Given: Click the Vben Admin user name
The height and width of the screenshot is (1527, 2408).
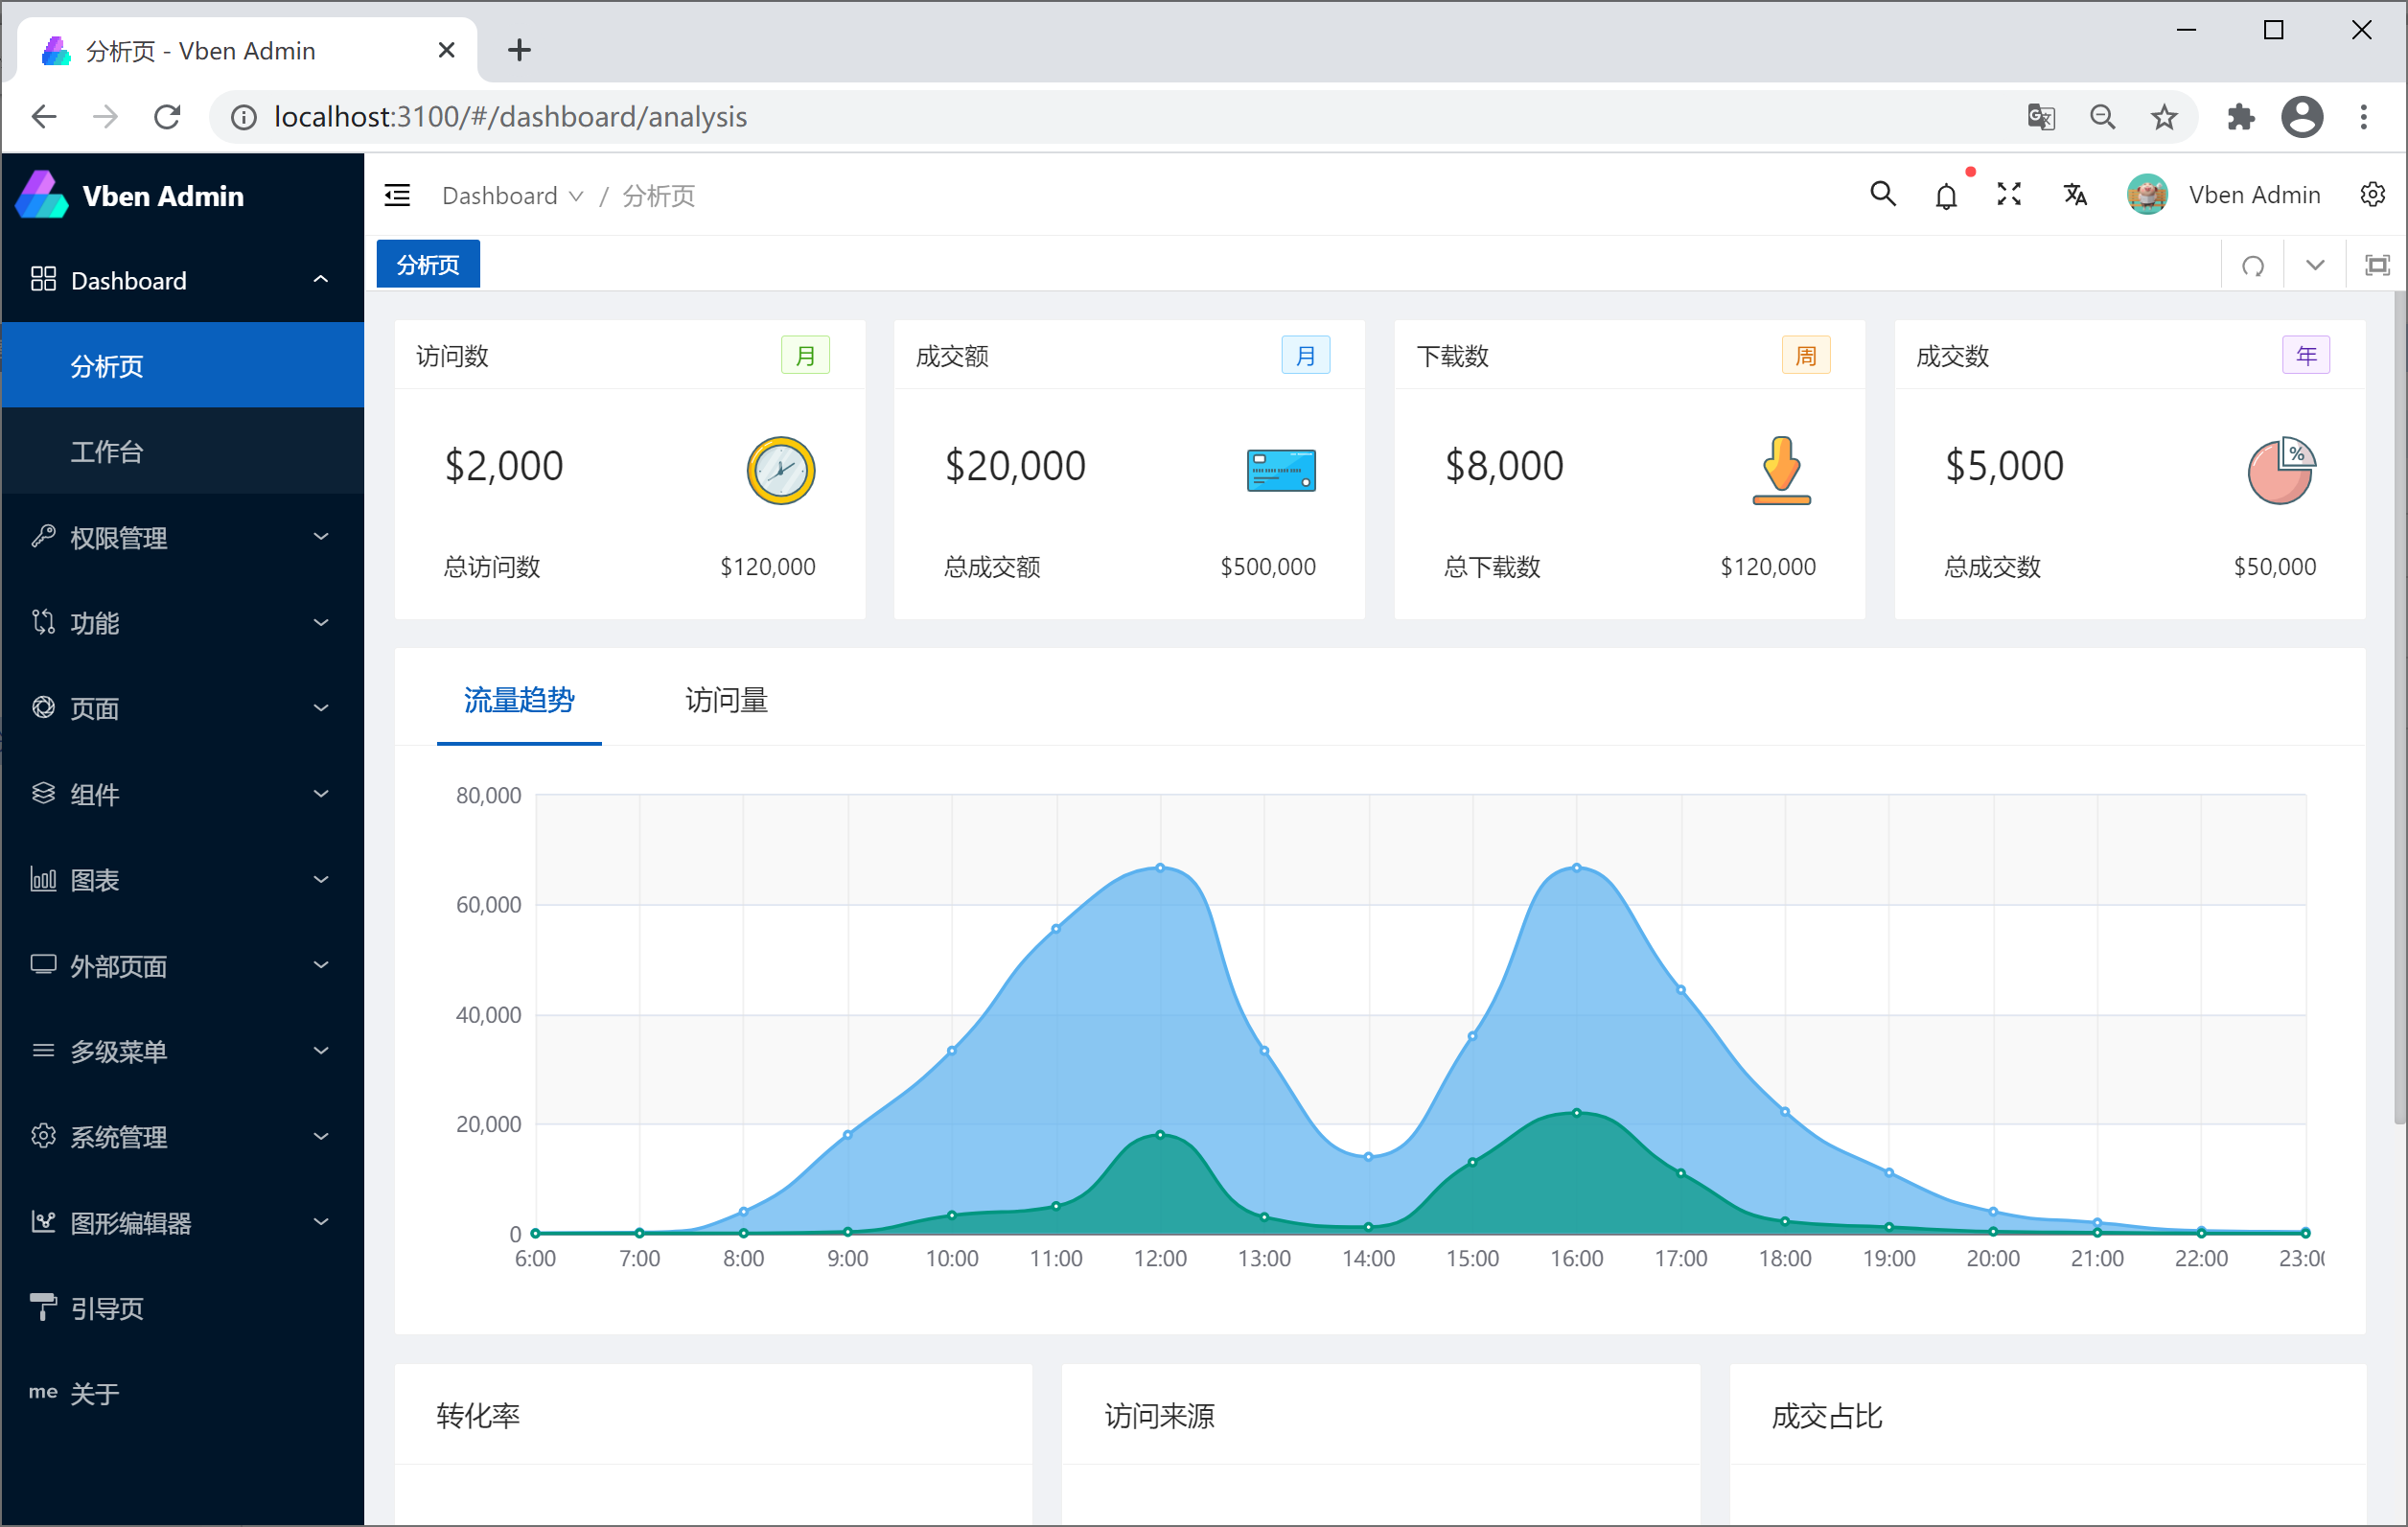Looking at the screenshot, I should click(x=2254, y=195).
